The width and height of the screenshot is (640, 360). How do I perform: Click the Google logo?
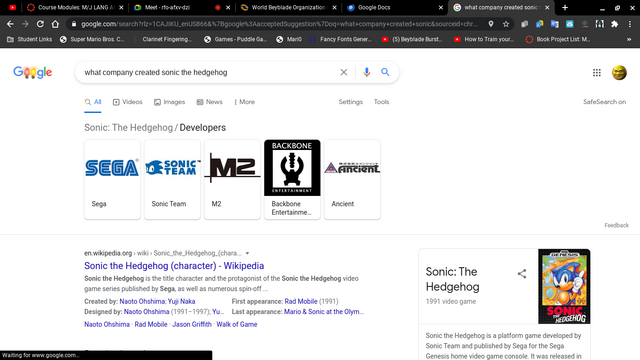pyautogui.click(x=33, y=72)
